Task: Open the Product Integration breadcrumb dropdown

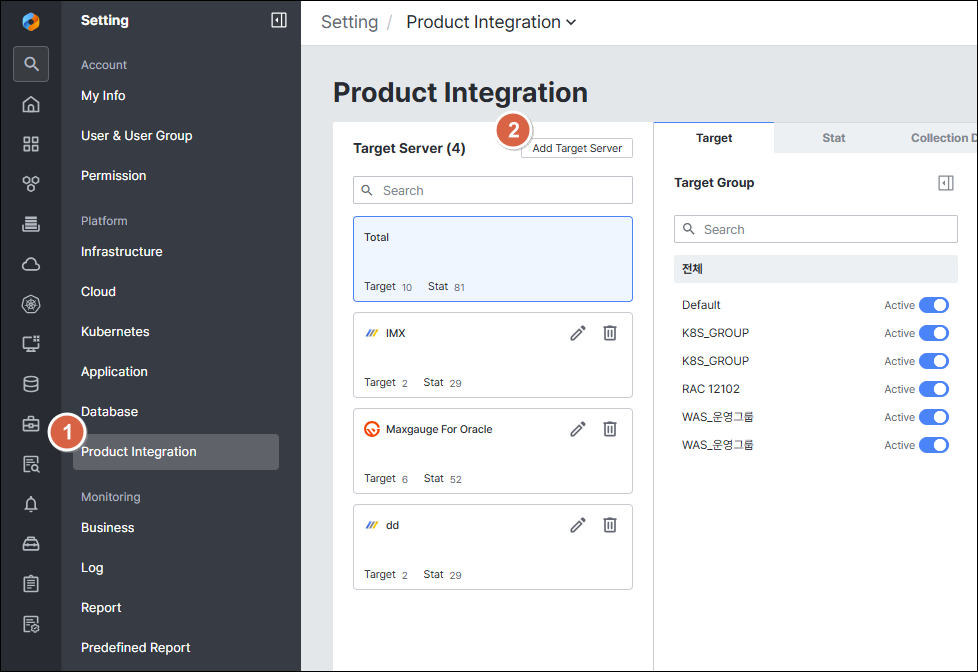Action: click(491, 22)
